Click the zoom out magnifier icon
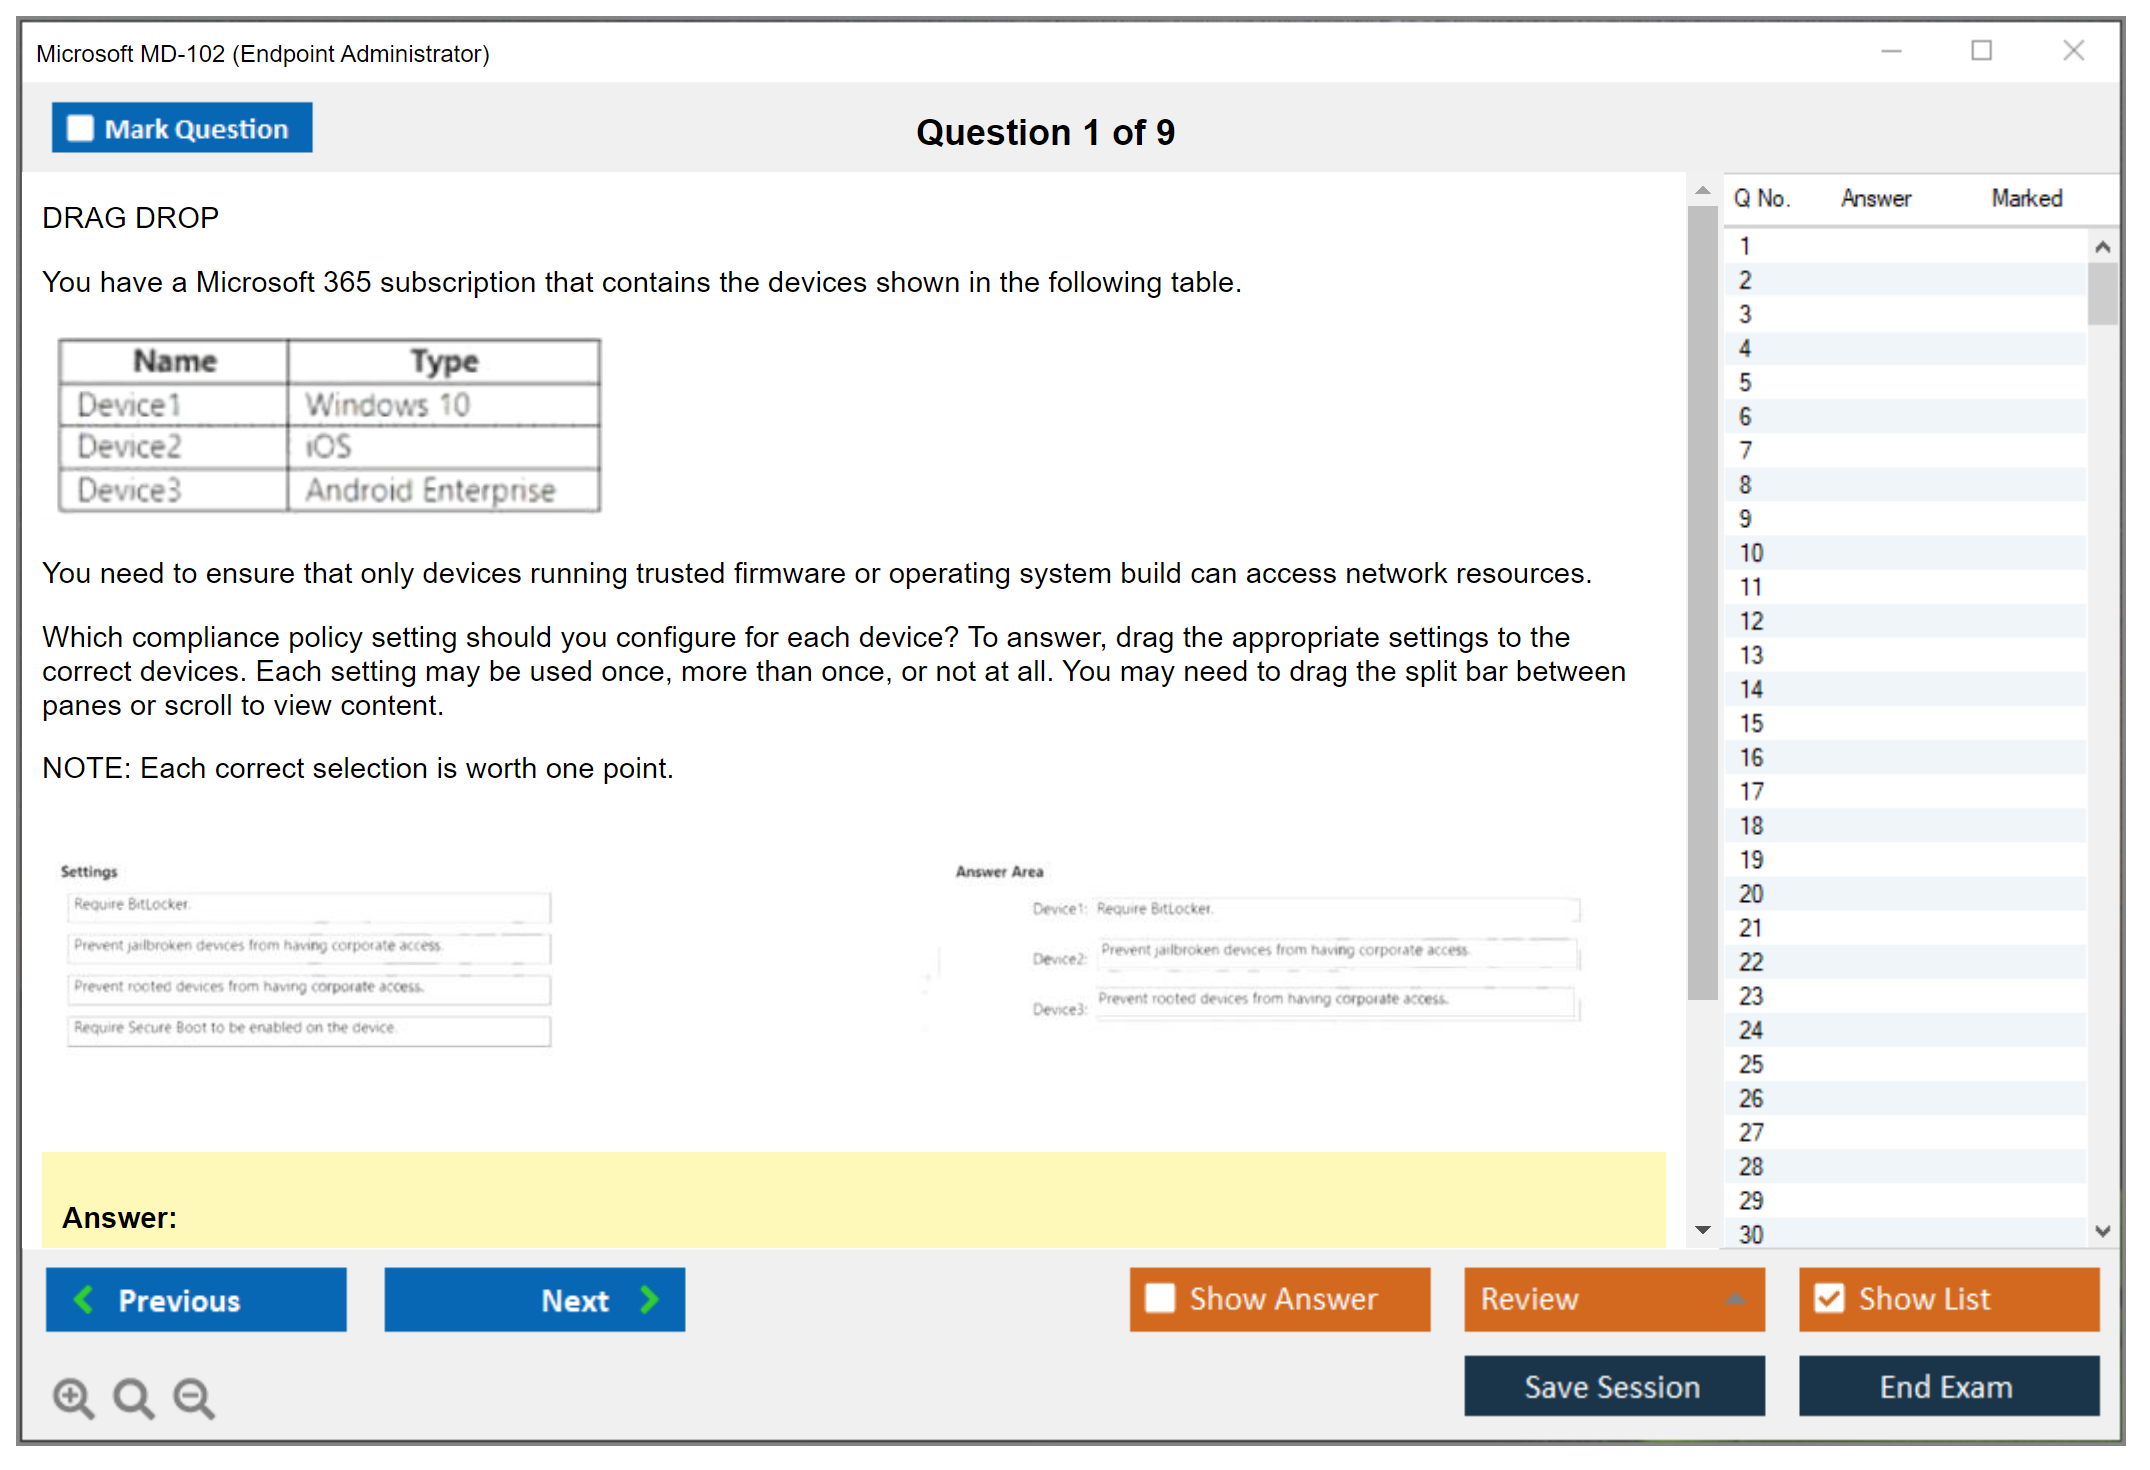This screenshot has width=2150, height=1470. [x=193, y=1397]
